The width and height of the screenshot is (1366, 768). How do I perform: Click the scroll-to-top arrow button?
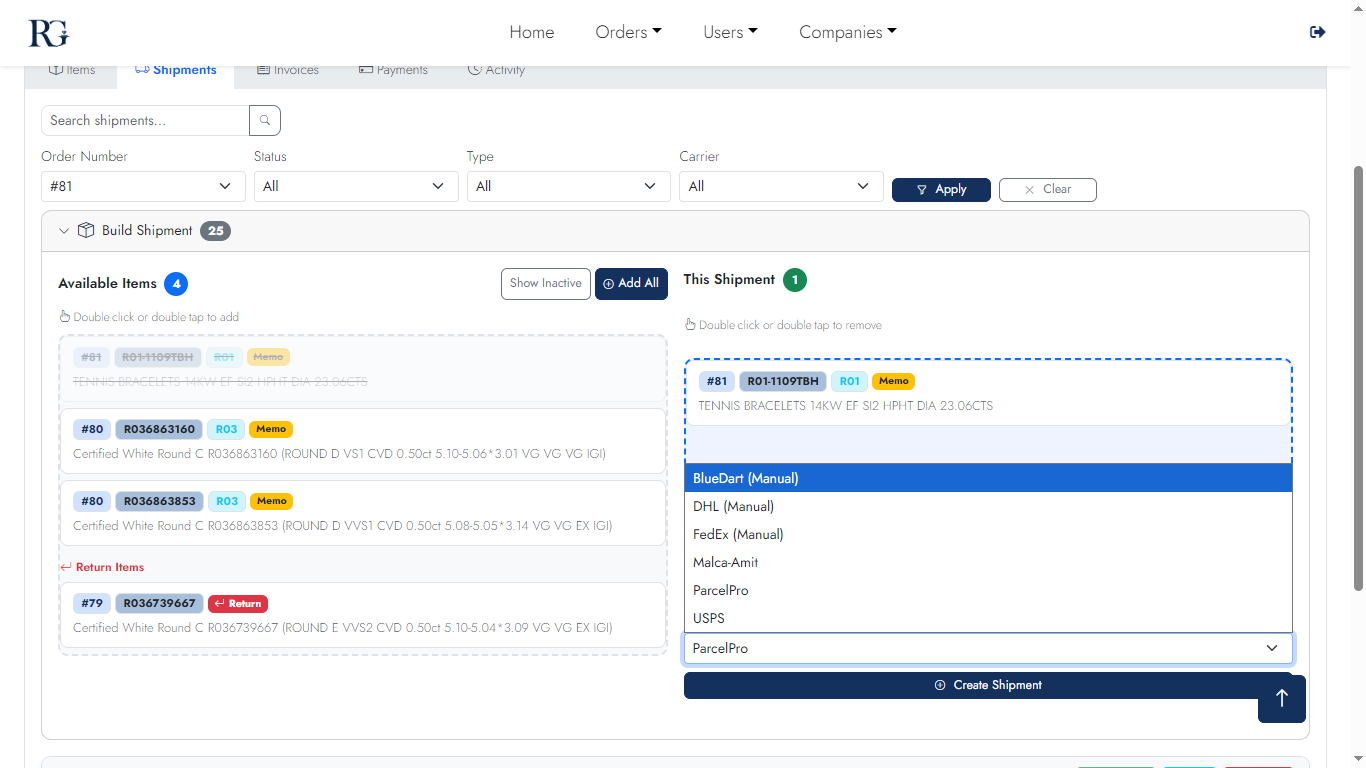click(1281, 699)
